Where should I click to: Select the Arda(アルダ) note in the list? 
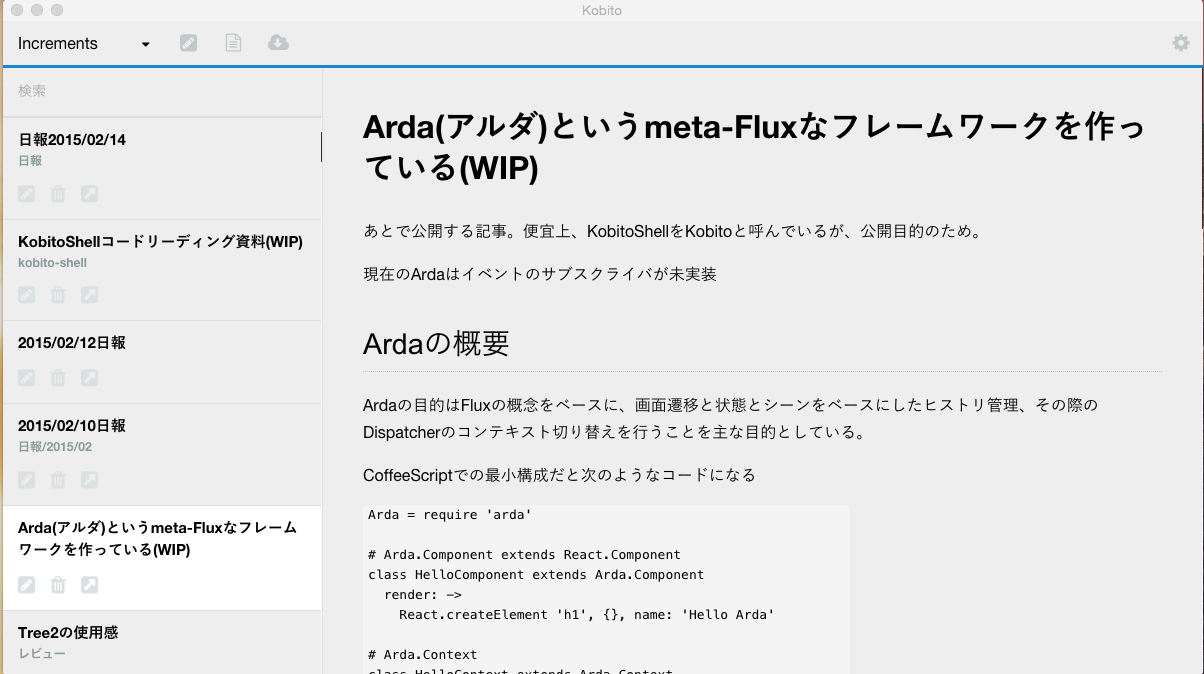coord(162,558)
